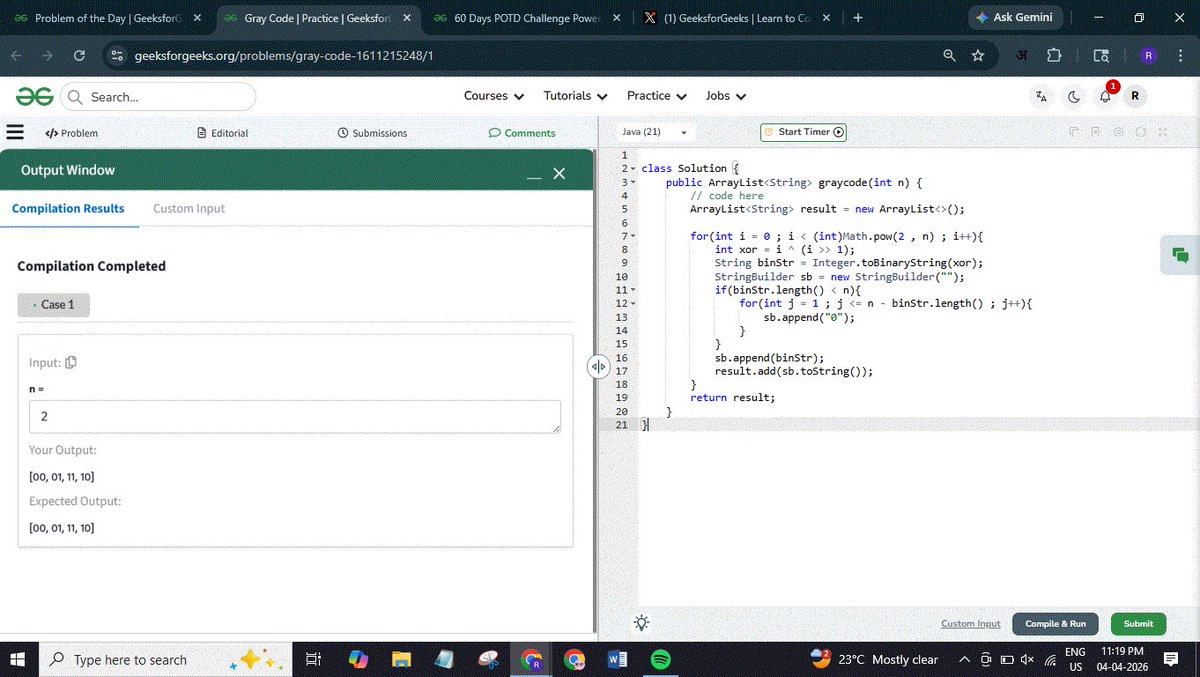1200x677 pixels.
Task: Select the Custom Input tab in Output Window
Action: 189,209
